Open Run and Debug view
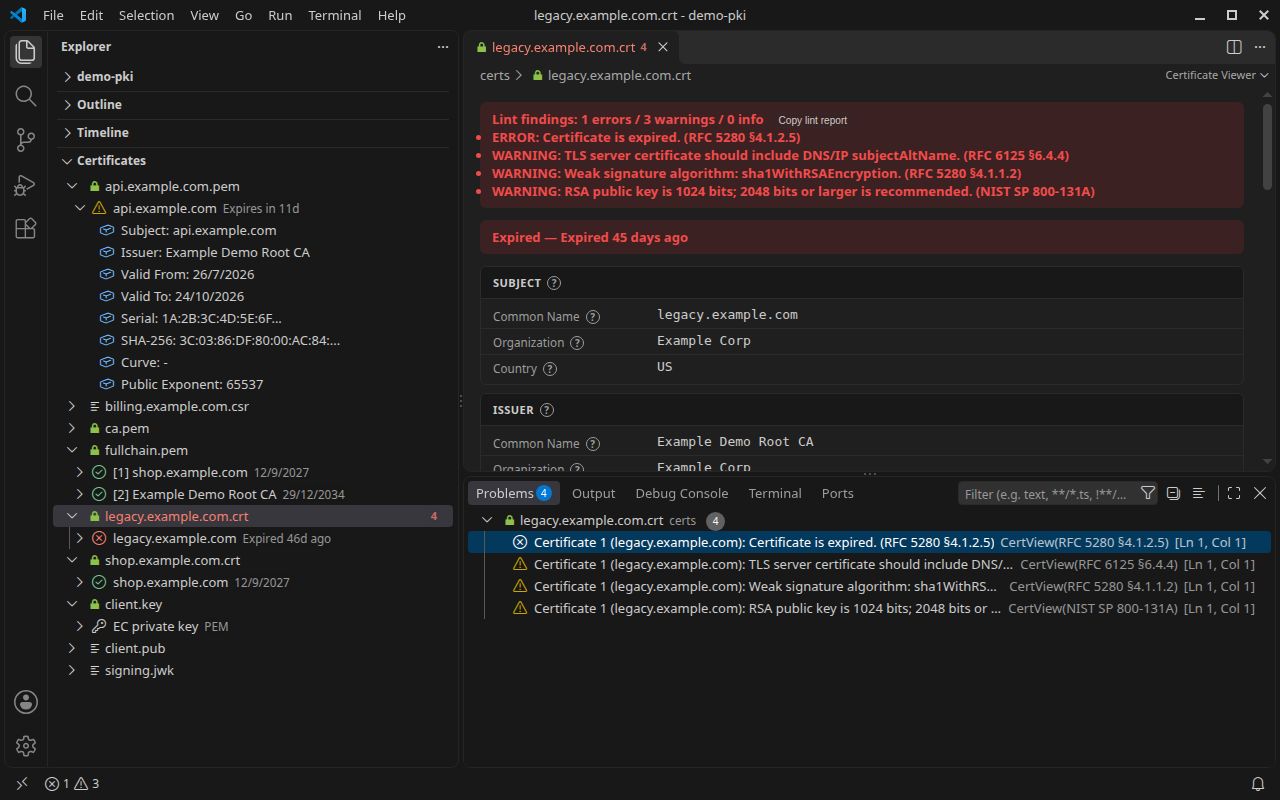This screenshot has width=1280, height=800. pos(26,185)
